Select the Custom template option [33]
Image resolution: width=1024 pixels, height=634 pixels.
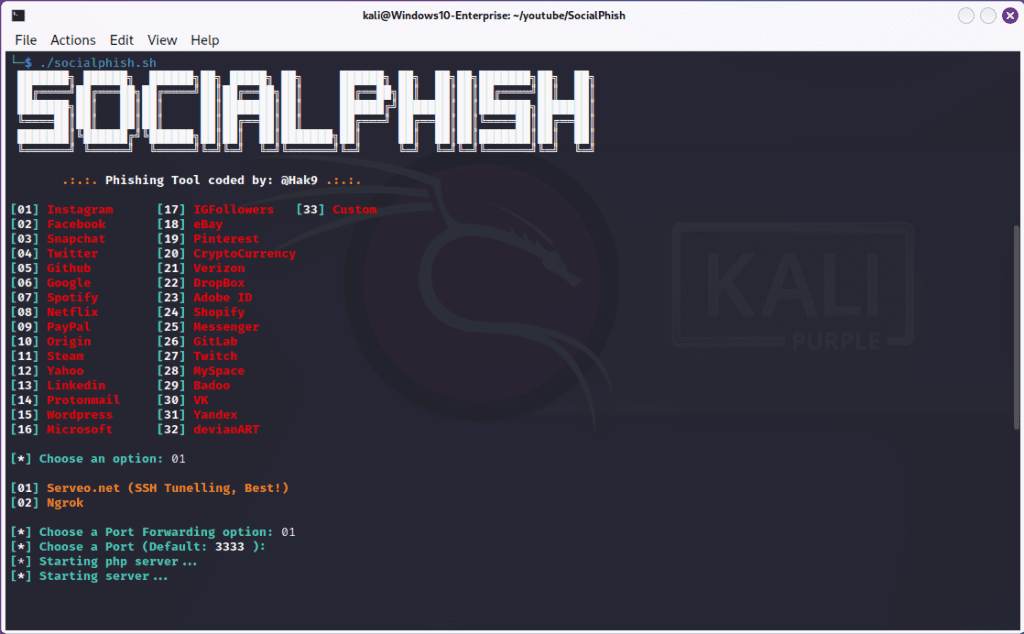[x=355, y=209]
